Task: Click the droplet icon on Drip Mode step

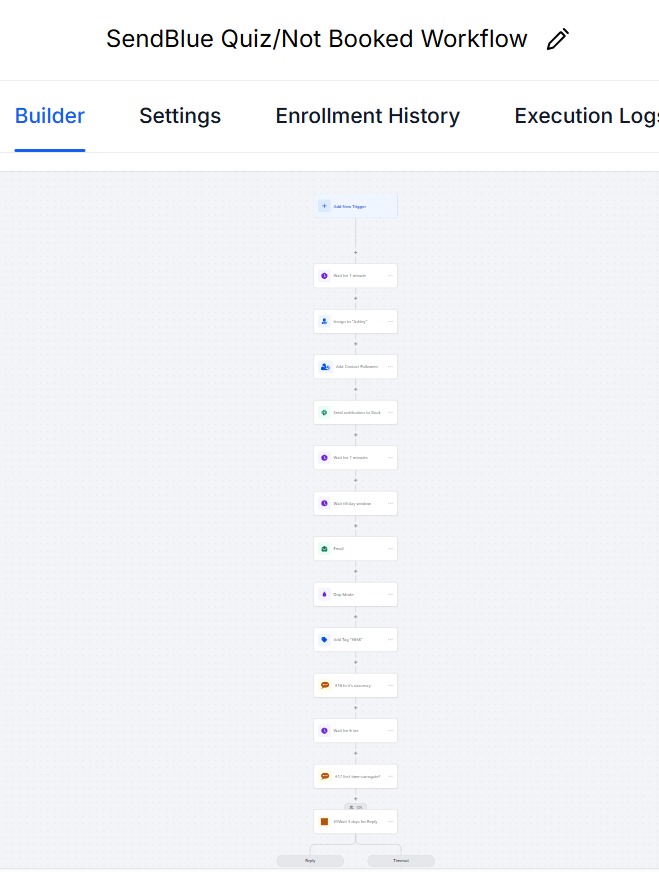Action: pyautogui.click(x=324, y=594)
